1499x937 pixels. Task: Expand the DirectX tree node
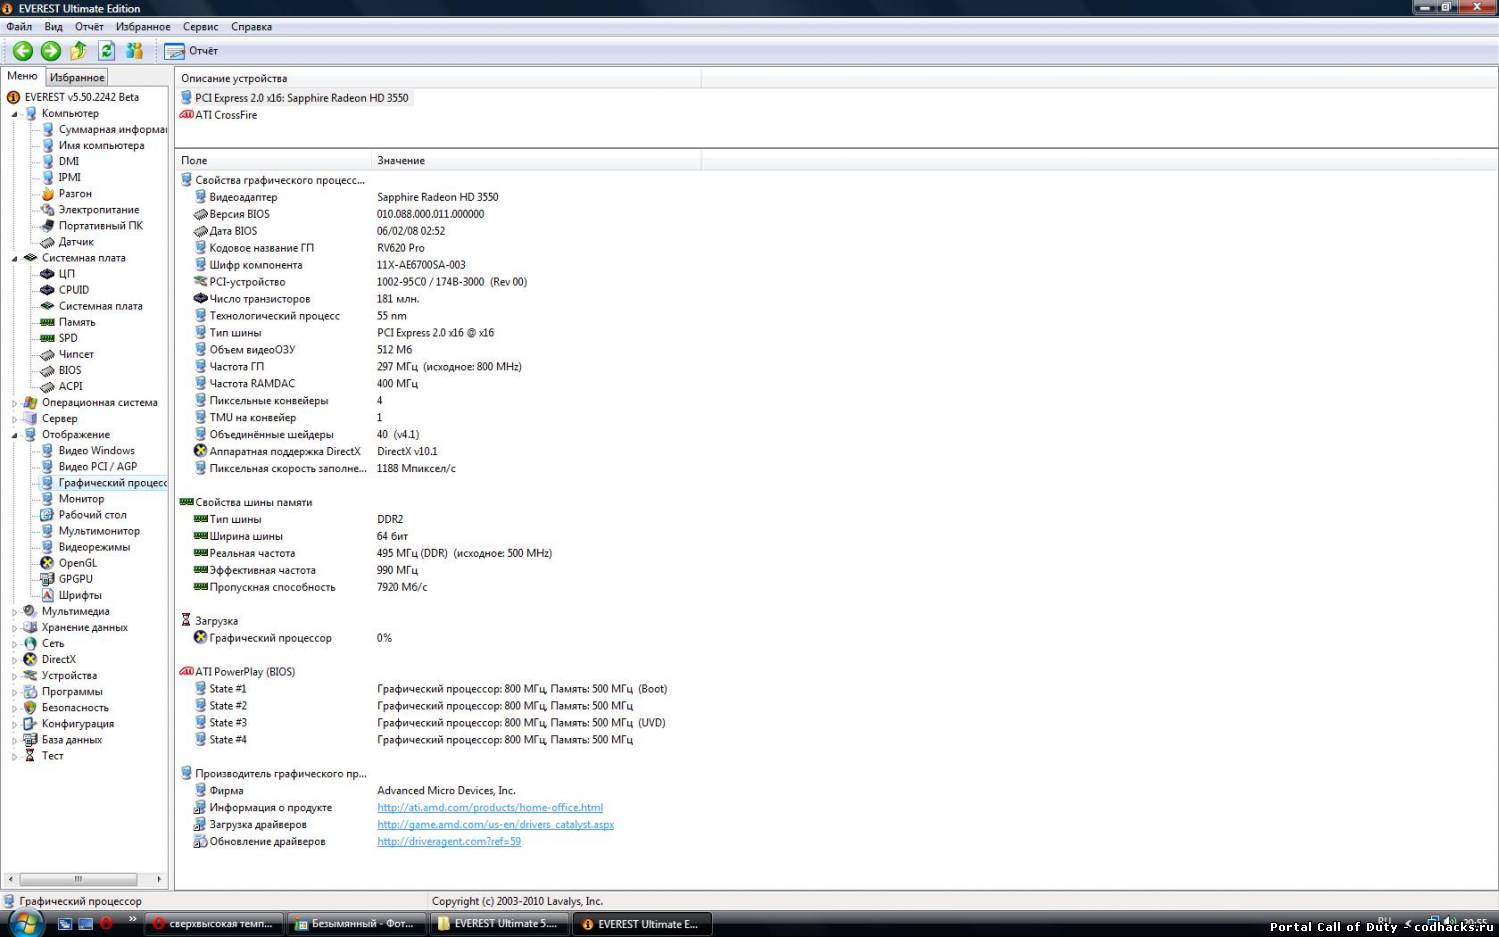click(x=15, y=660)
